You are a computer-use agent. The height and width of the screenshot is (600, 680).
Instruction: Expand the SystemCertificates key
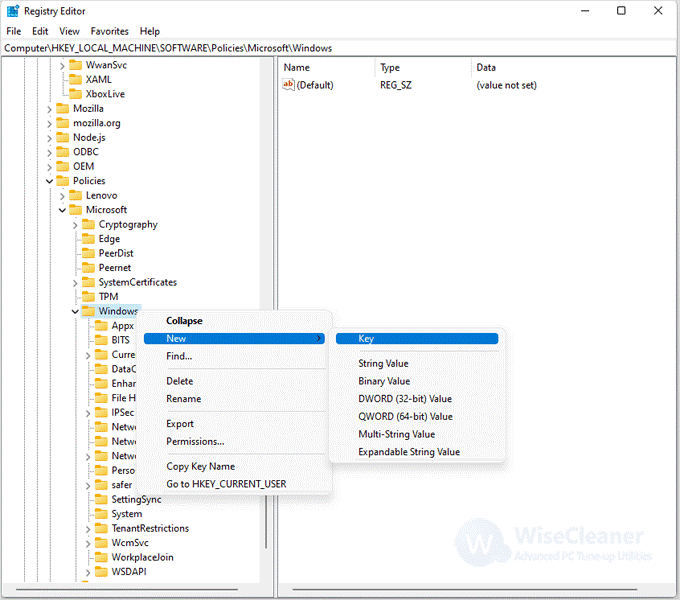pos(75,283)
